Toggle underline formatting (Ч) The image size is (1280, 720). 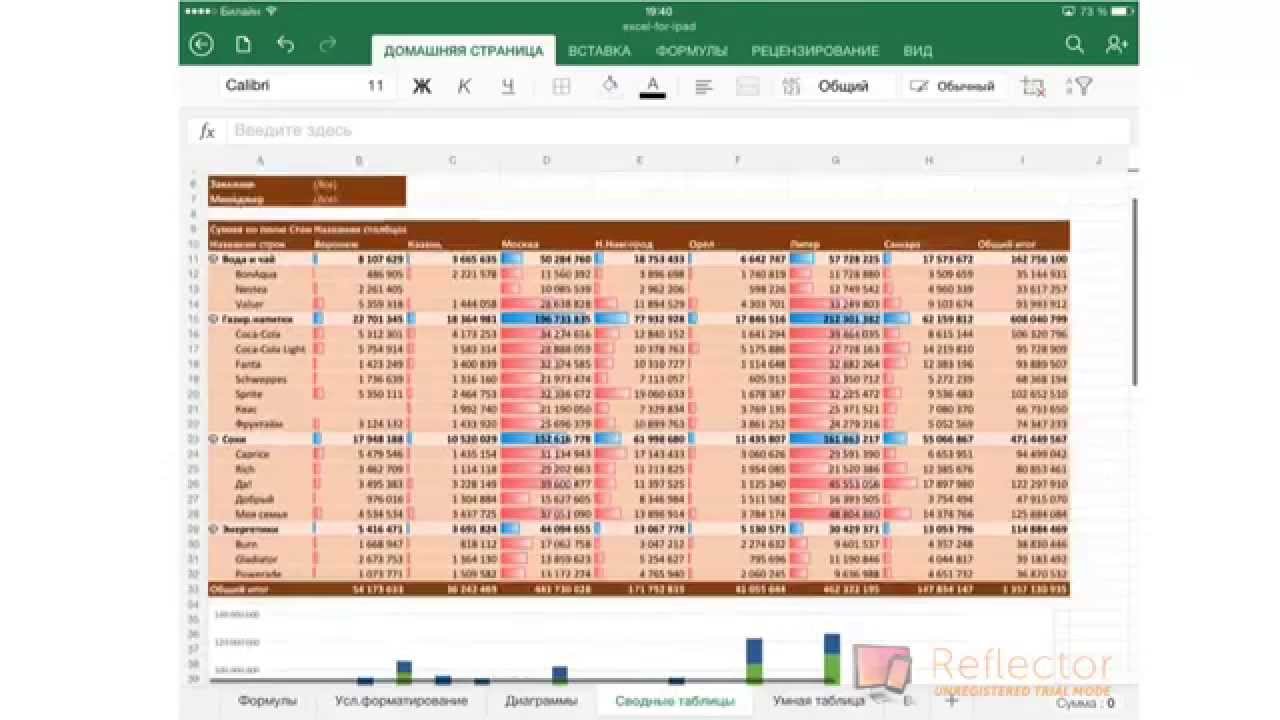pyautogui.click(x=508, y=86)
